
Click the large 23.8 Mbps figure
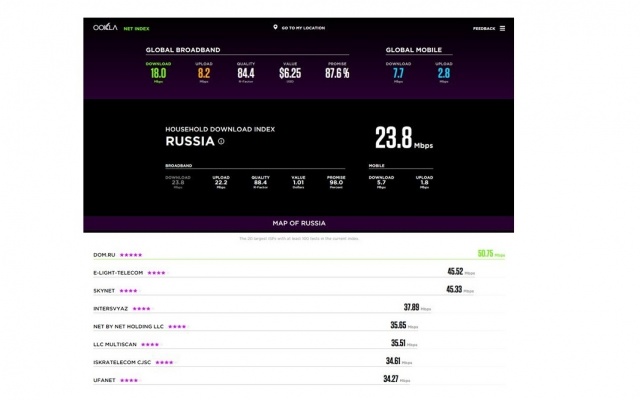404,138
